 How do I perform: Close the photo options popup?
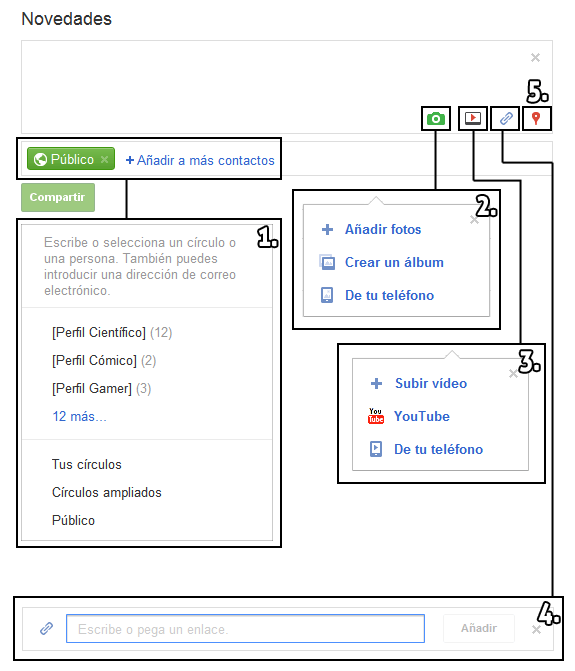[x=474, y=220]
